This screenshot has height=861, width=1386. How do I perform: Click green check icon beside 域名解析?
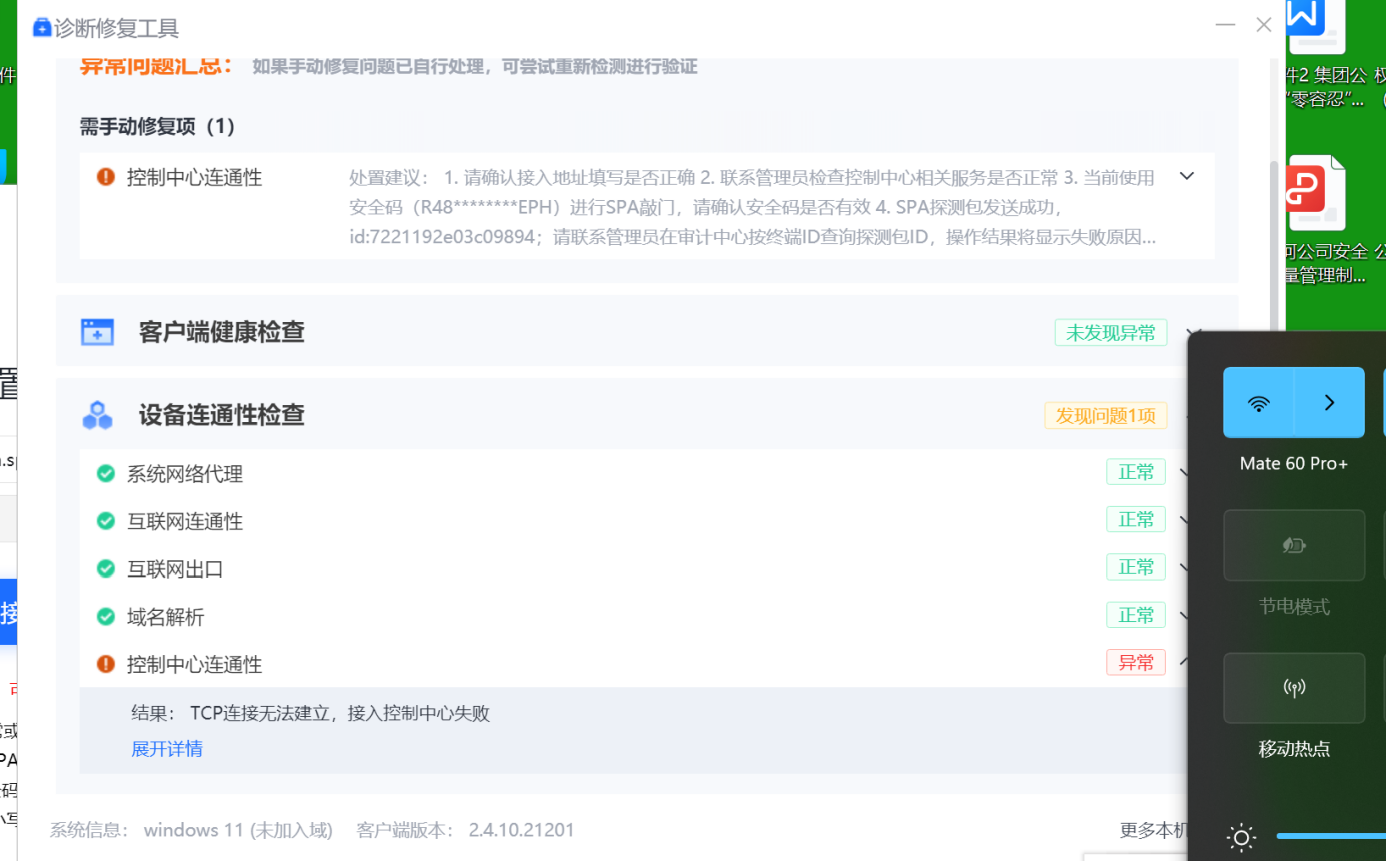[105, 616]
